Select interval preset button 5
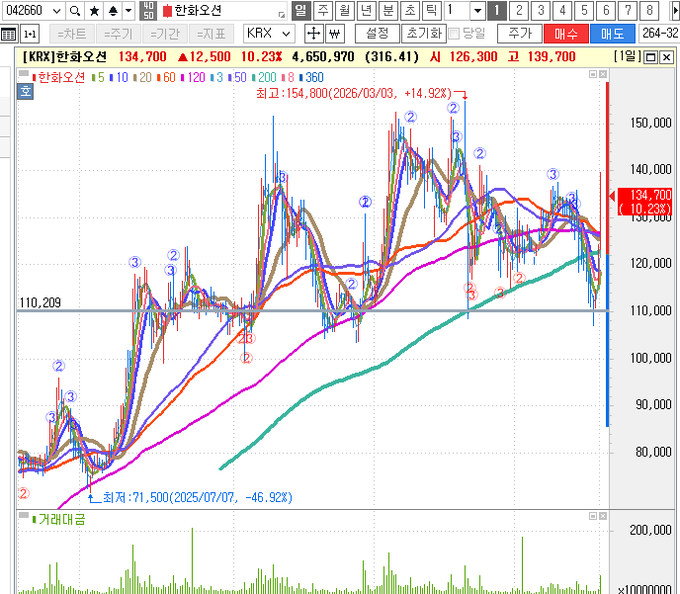This screenshot has height=594, width=680. (x=584, y=10)
